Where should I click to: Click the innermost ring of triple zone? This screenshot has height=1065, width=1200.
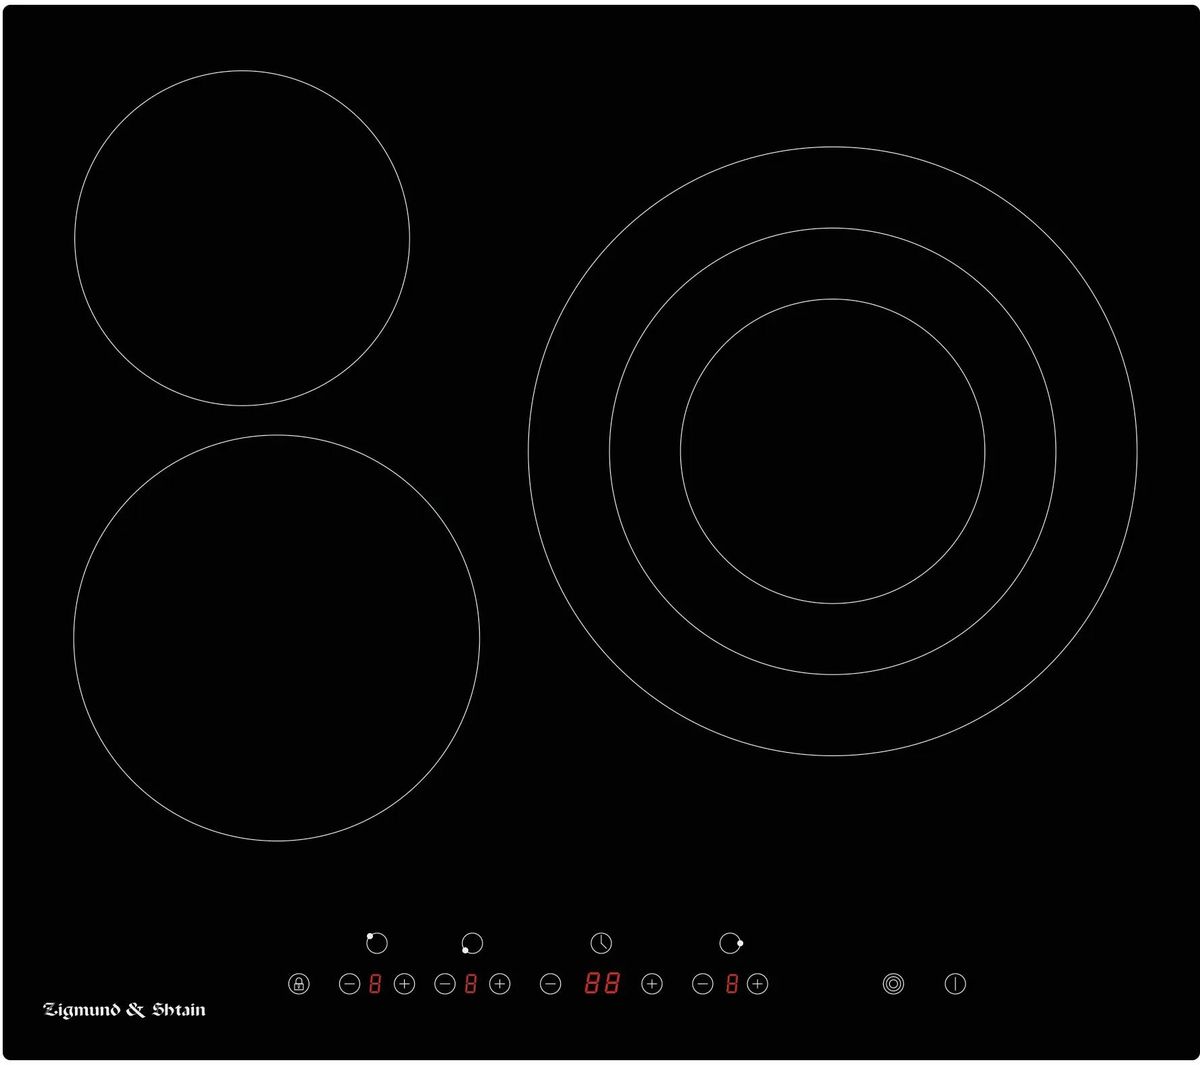833,451
